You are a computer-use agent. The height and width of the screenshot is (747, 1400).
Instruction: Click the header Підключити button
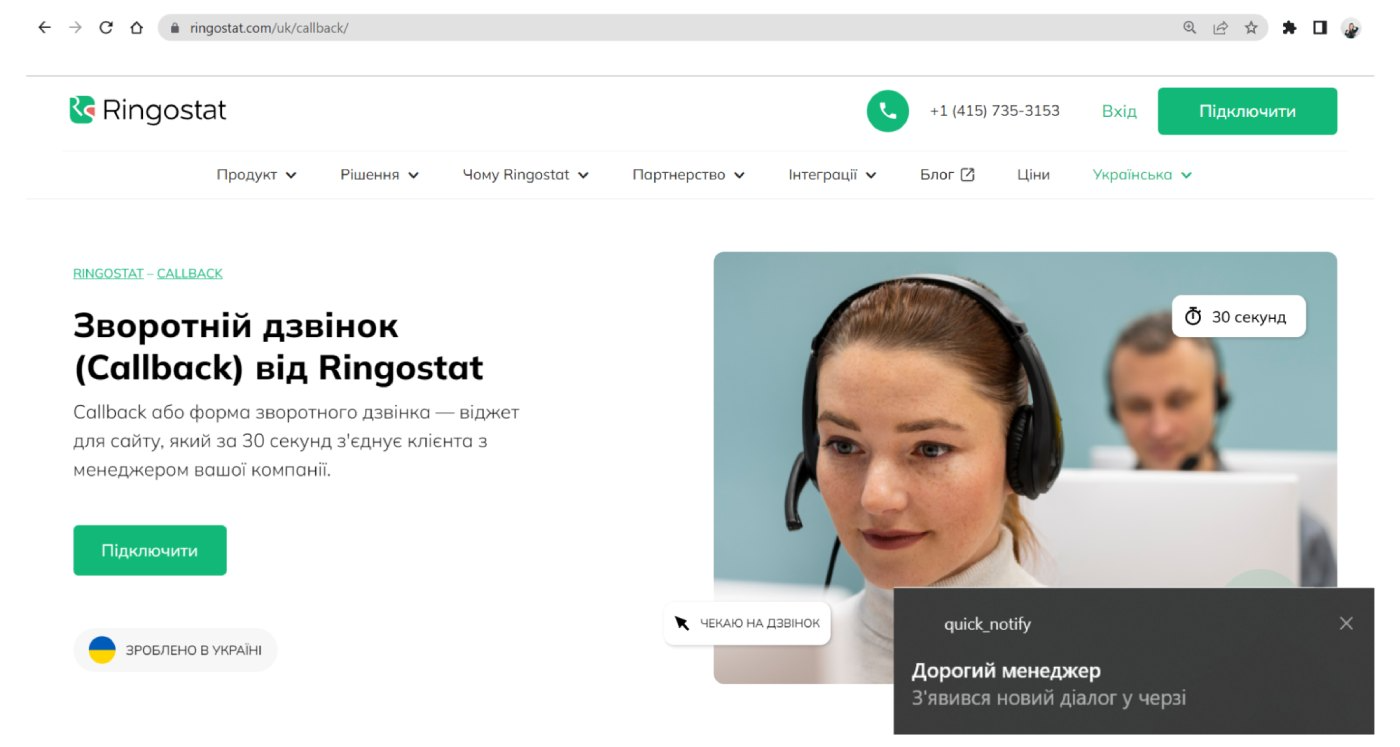tap(1247, 111)
